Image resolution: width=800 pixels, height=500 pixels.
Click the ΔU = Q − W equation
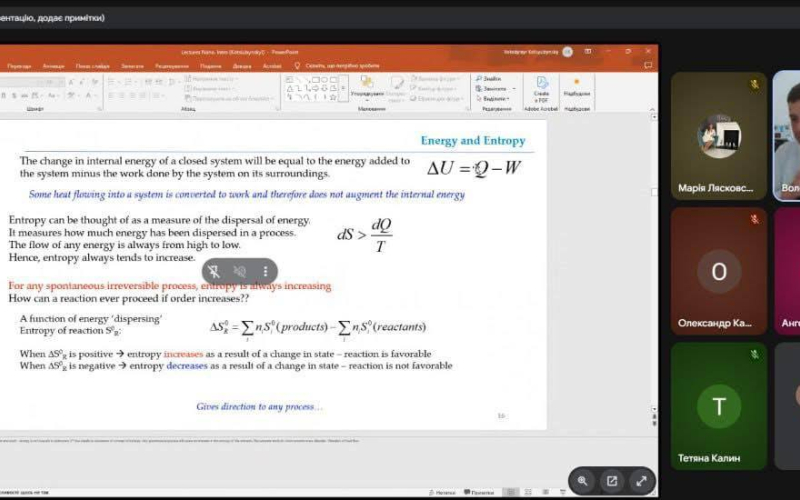pyautogui.click(x=474, y=168)
